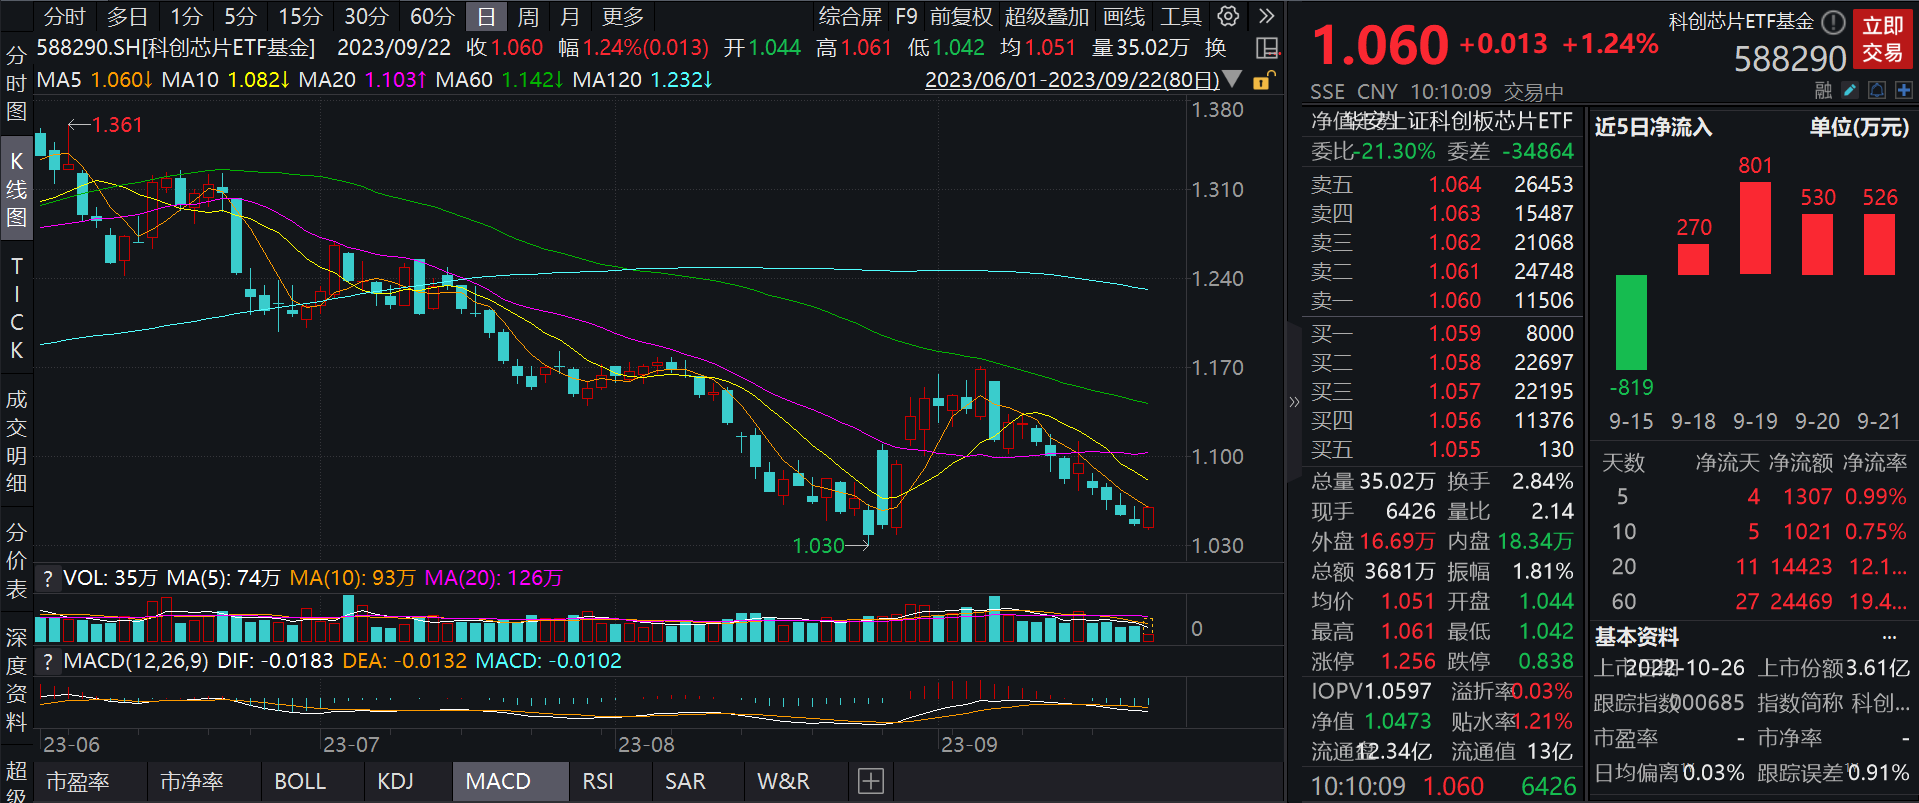
Task: Select the 周 weekly interval
Action: pyautogui.click(x=528, y=17)
